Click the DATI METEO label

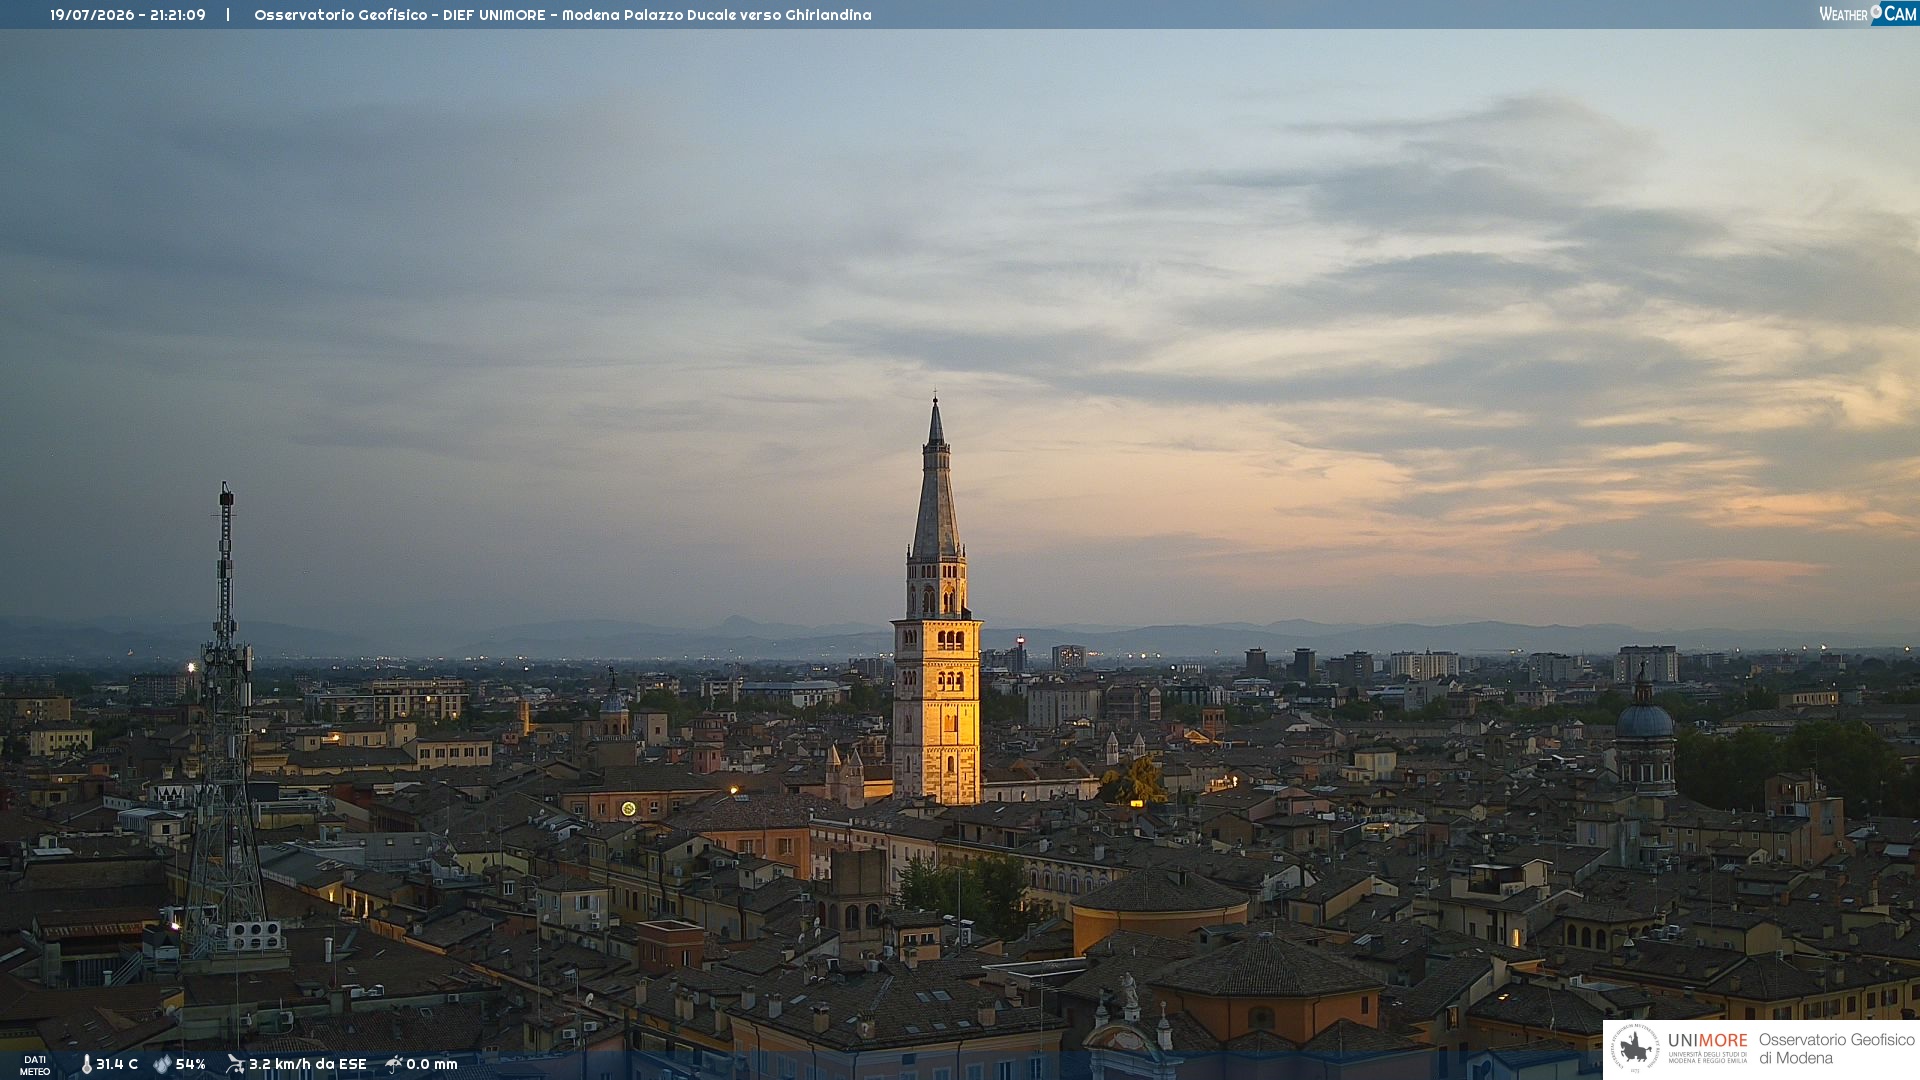coord(35,1065)
